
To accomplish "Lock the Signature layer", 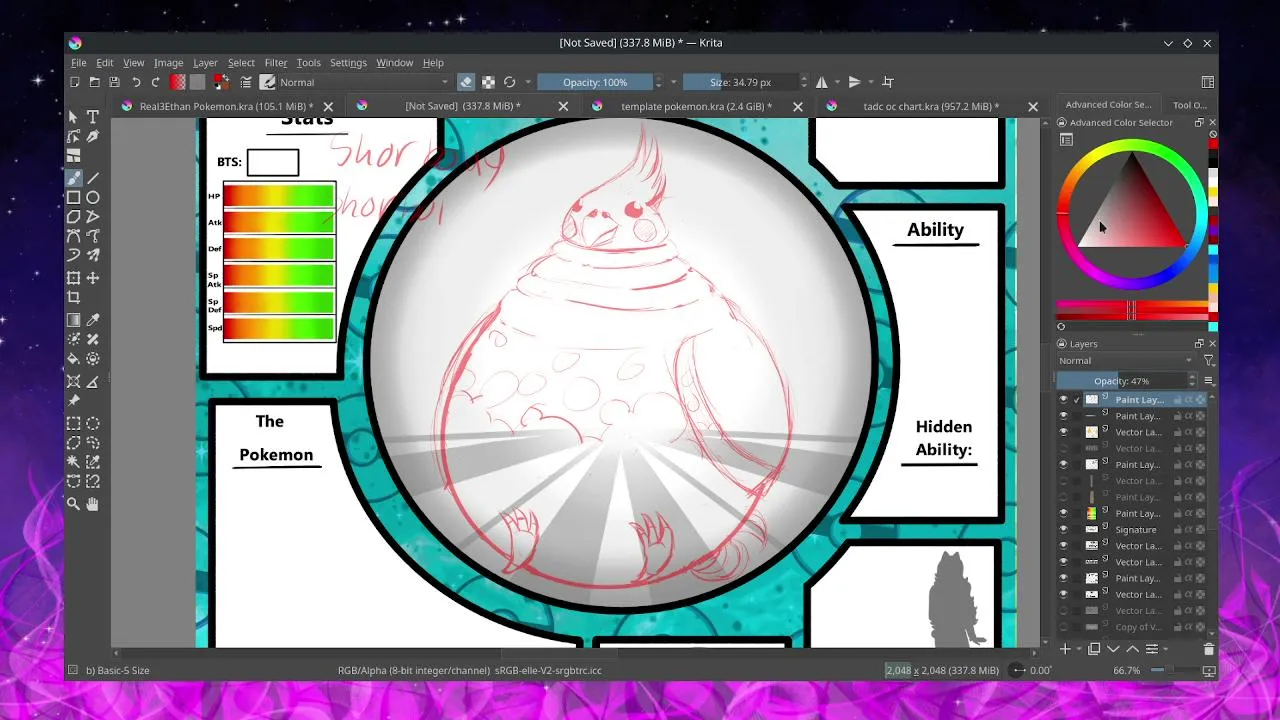I will tap(1178, 530).
